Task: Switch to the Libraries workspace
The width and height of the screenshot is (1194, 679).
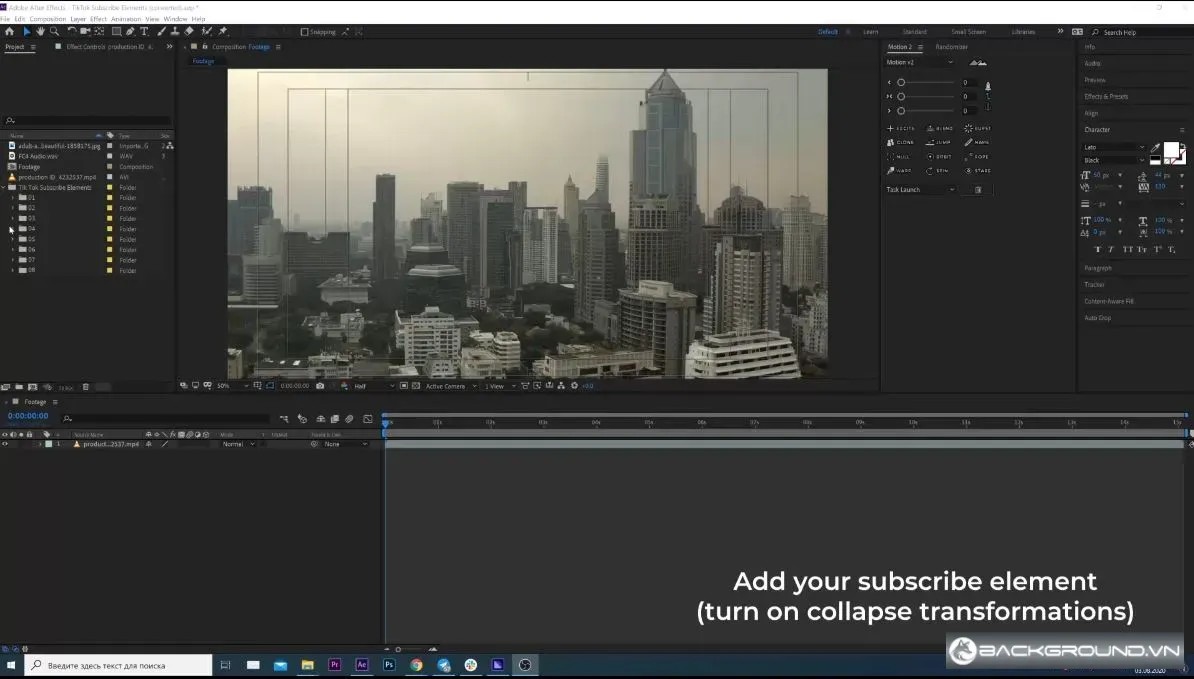Action: [1023, 32]
